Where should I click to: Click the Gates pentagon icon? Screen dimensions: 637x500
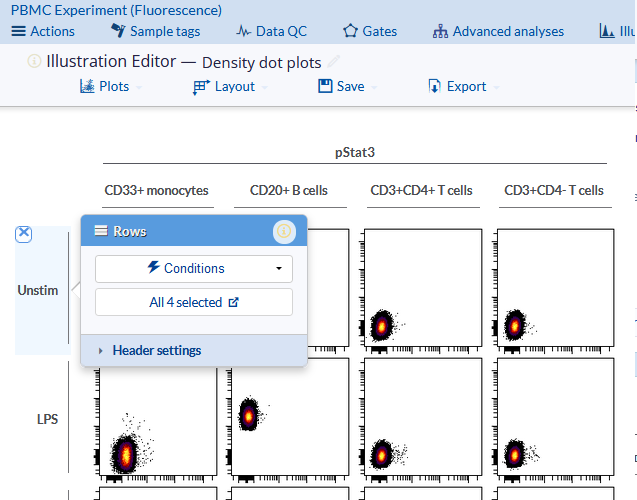(350, 31)
